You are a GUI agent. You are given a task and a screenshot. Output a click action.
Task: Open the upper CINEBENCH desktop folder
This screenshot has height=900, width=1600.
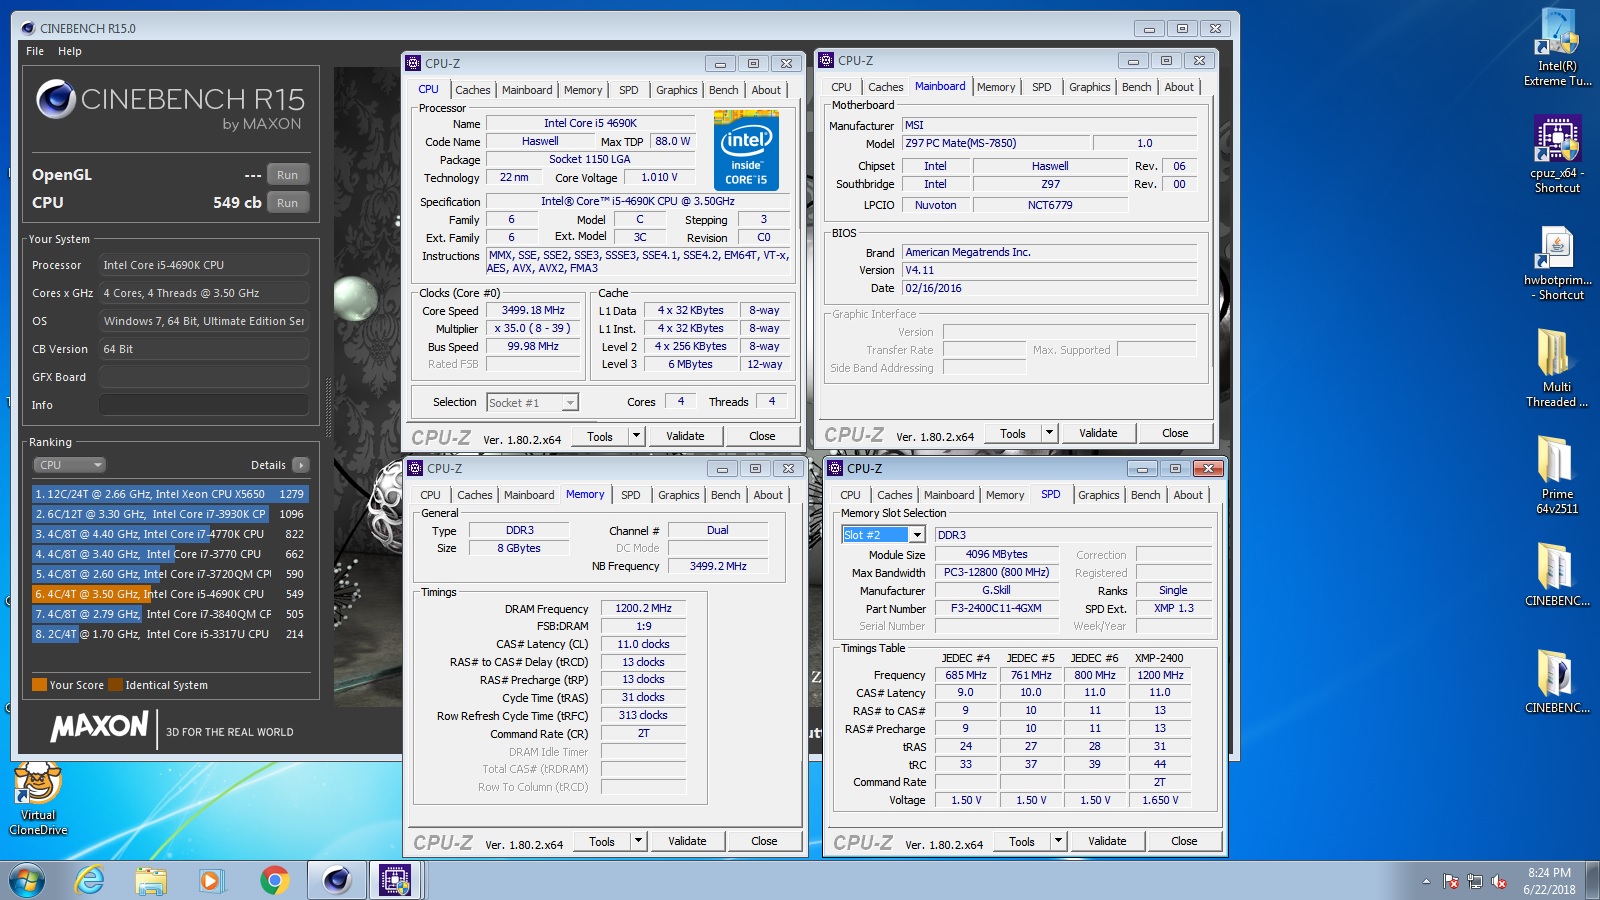pyautogui.click(x=1557, y=574)
